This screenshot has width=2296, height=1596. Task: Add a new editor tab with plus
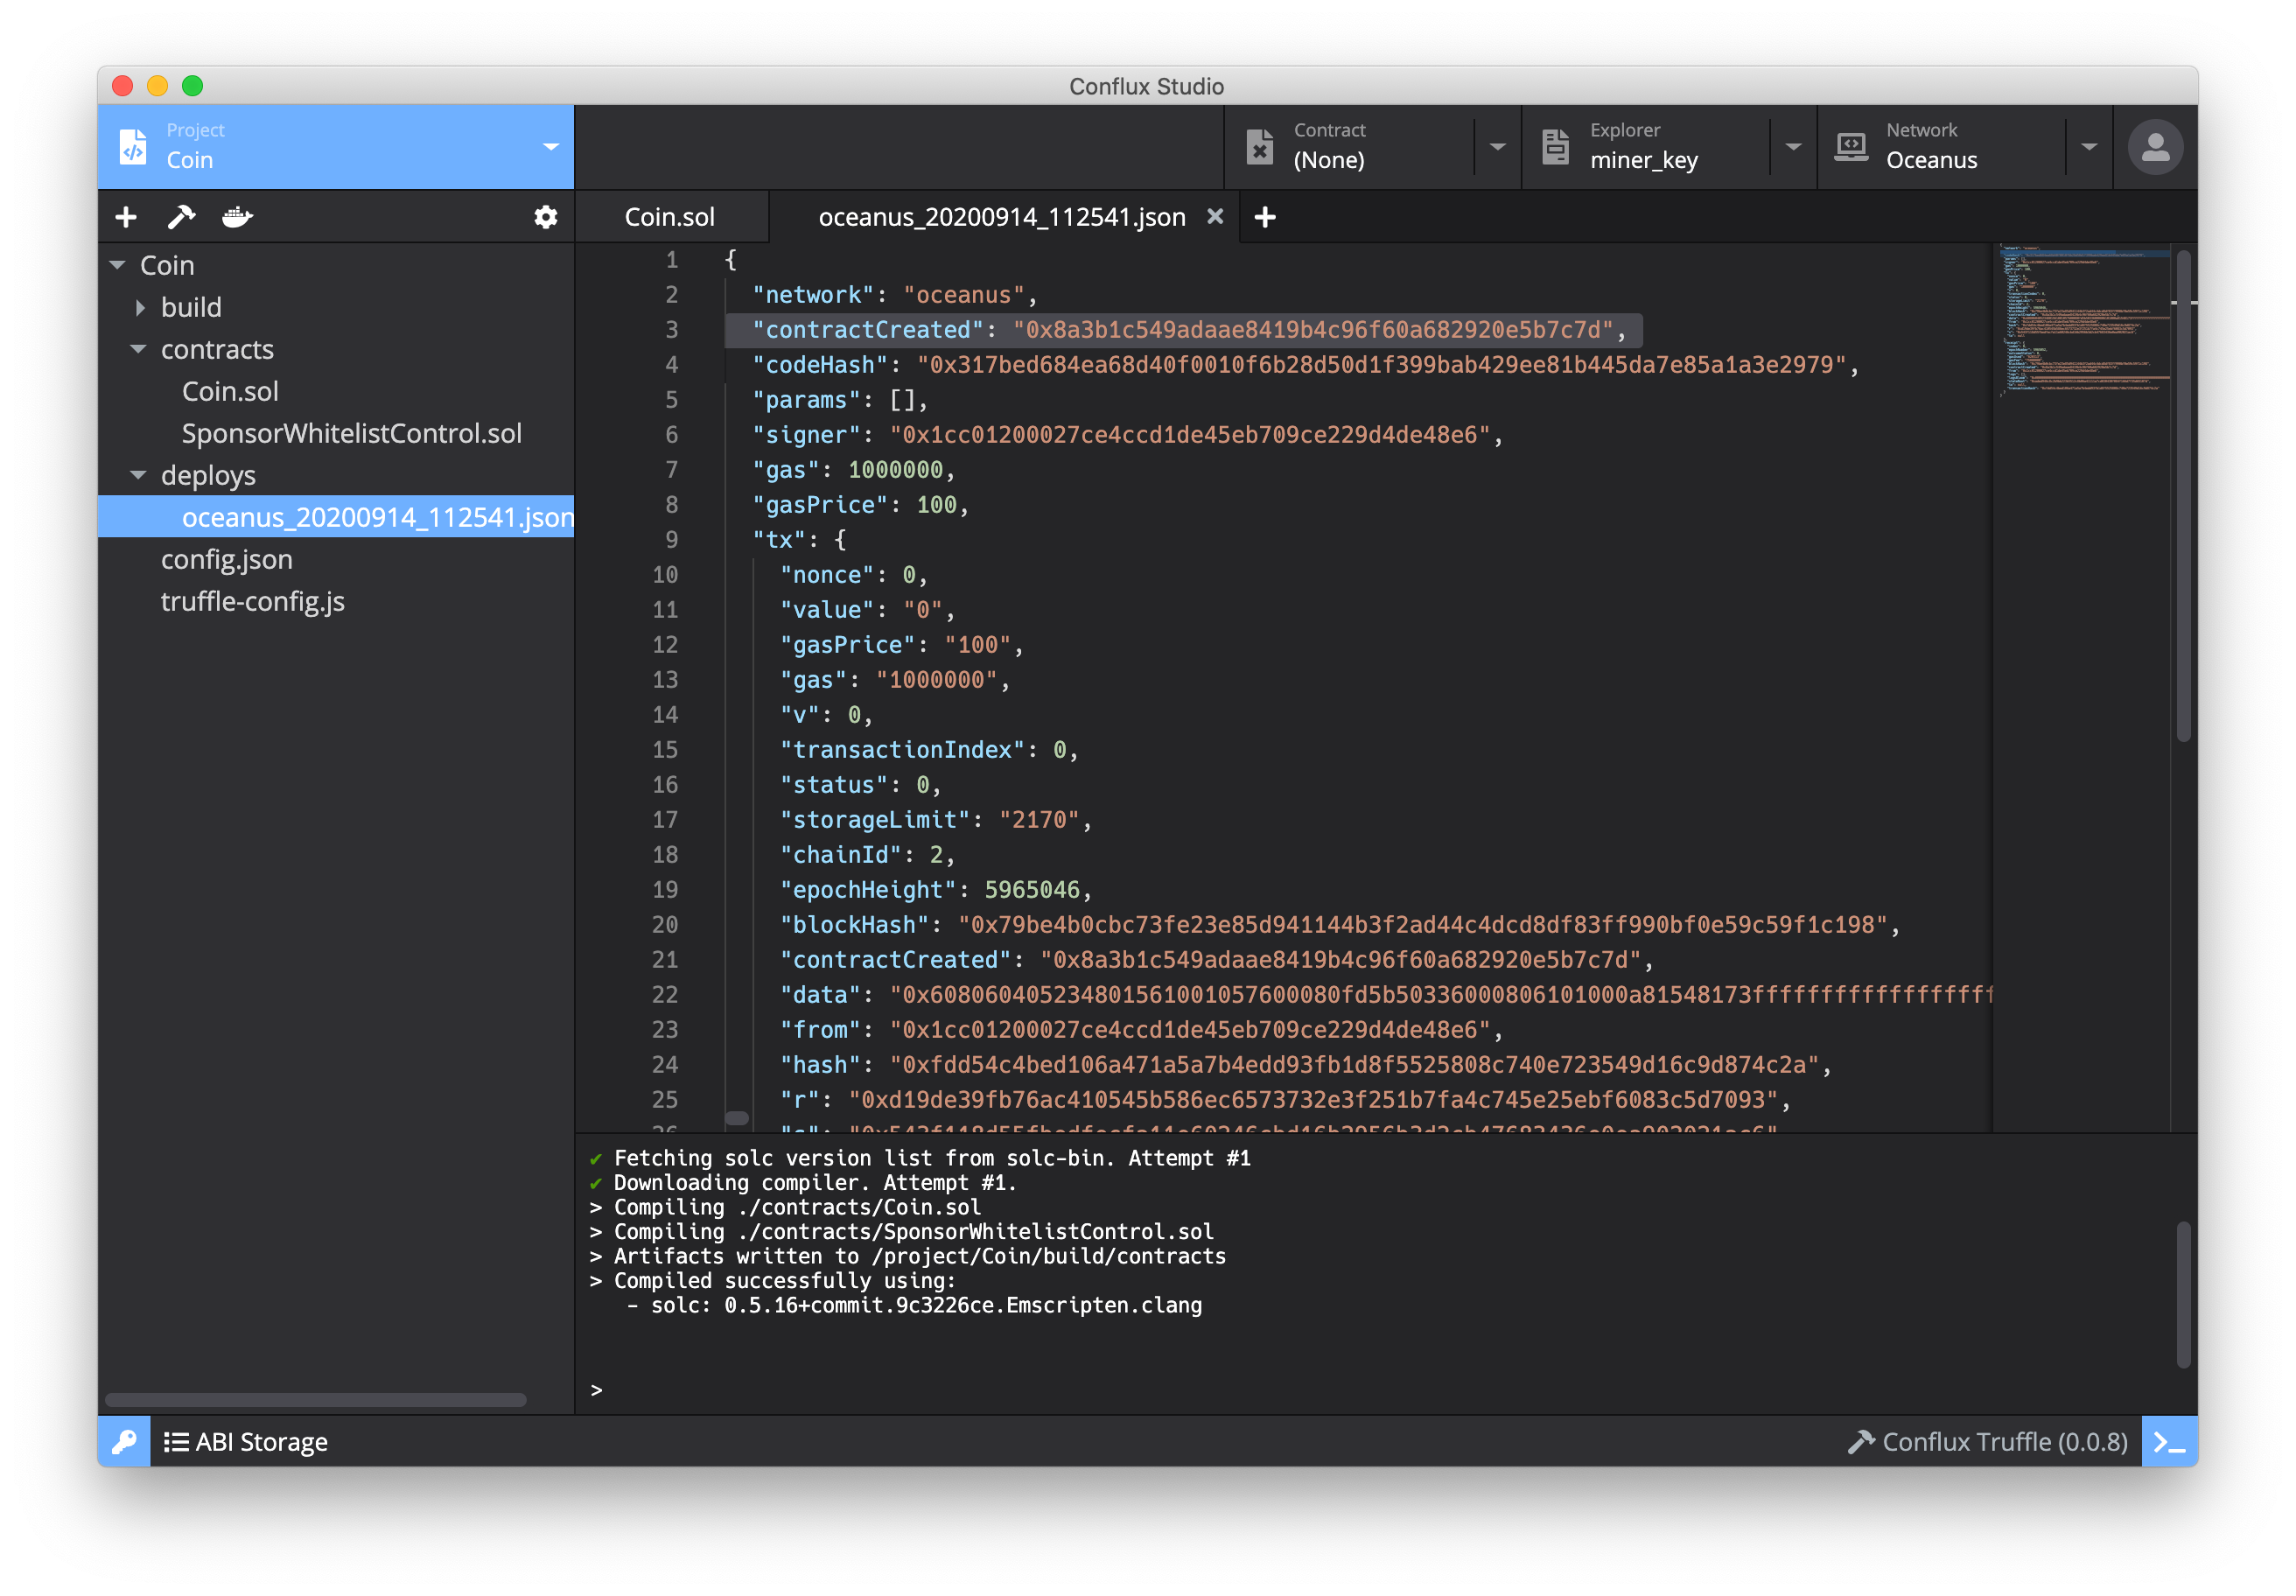1264,217
